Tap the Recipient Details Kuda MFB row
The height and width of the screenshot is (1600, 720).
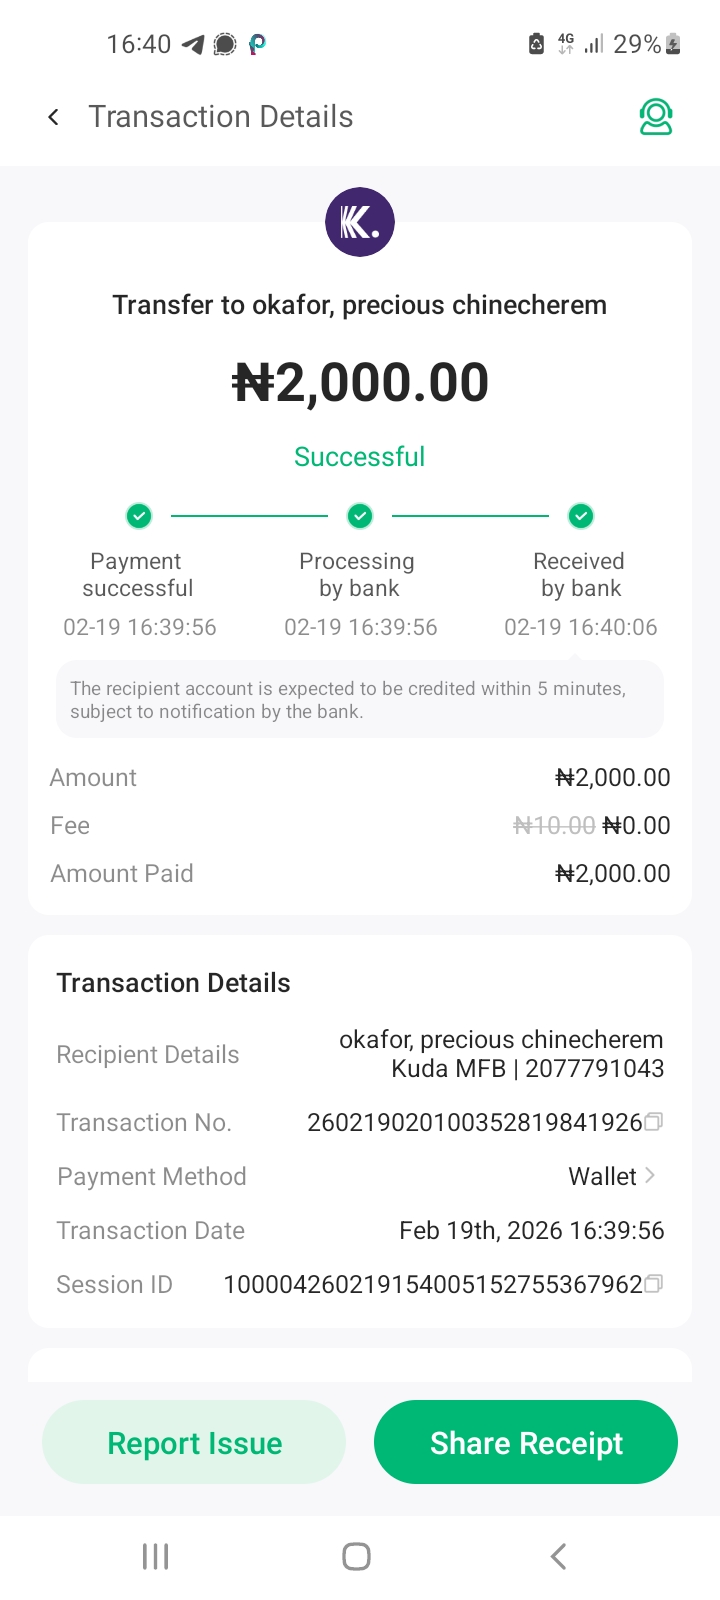click(x=500, y=1054)
